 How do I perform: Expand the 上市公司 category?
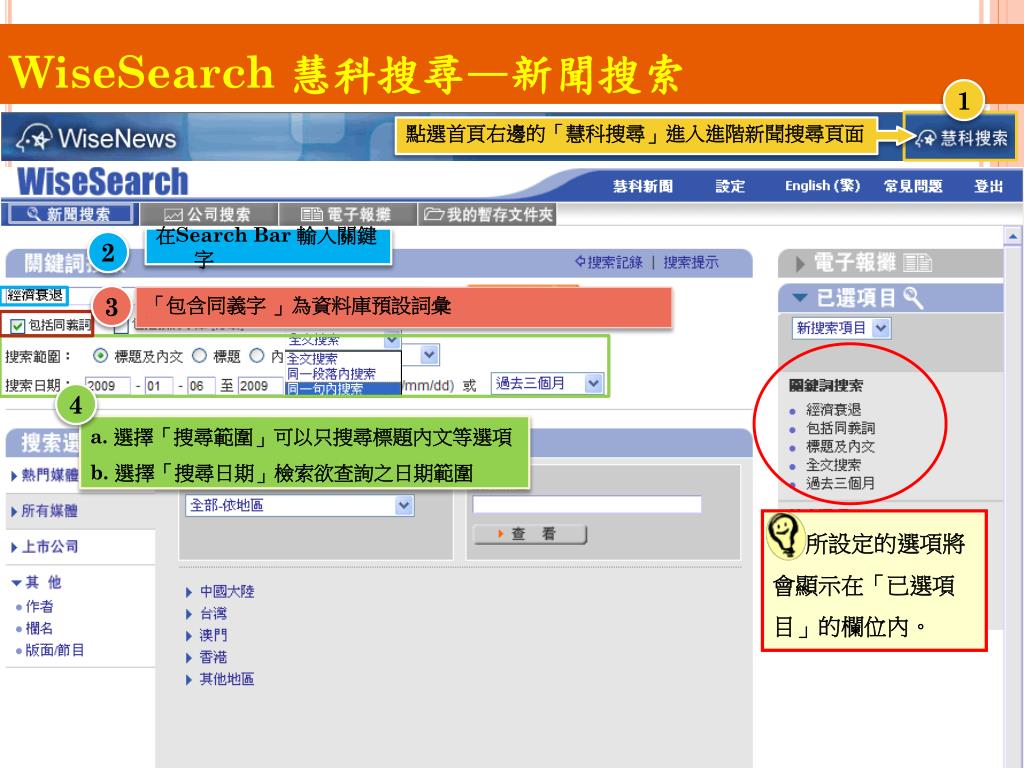pyautogui.click(x=44, y=547)
